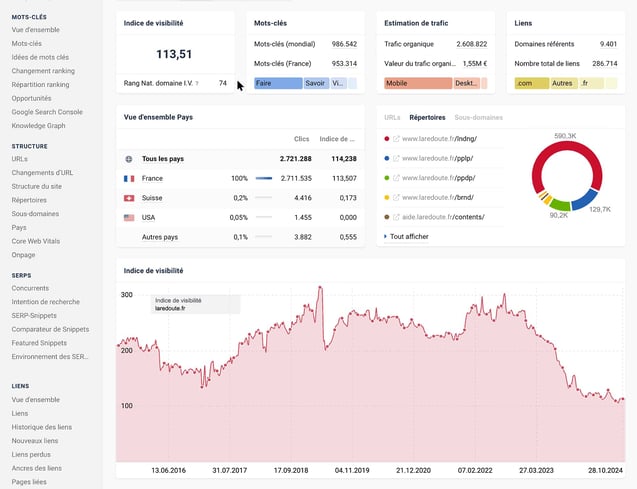Open external link icon for /pplp/ directory
The image size is (637, 489).
point(396,158)
